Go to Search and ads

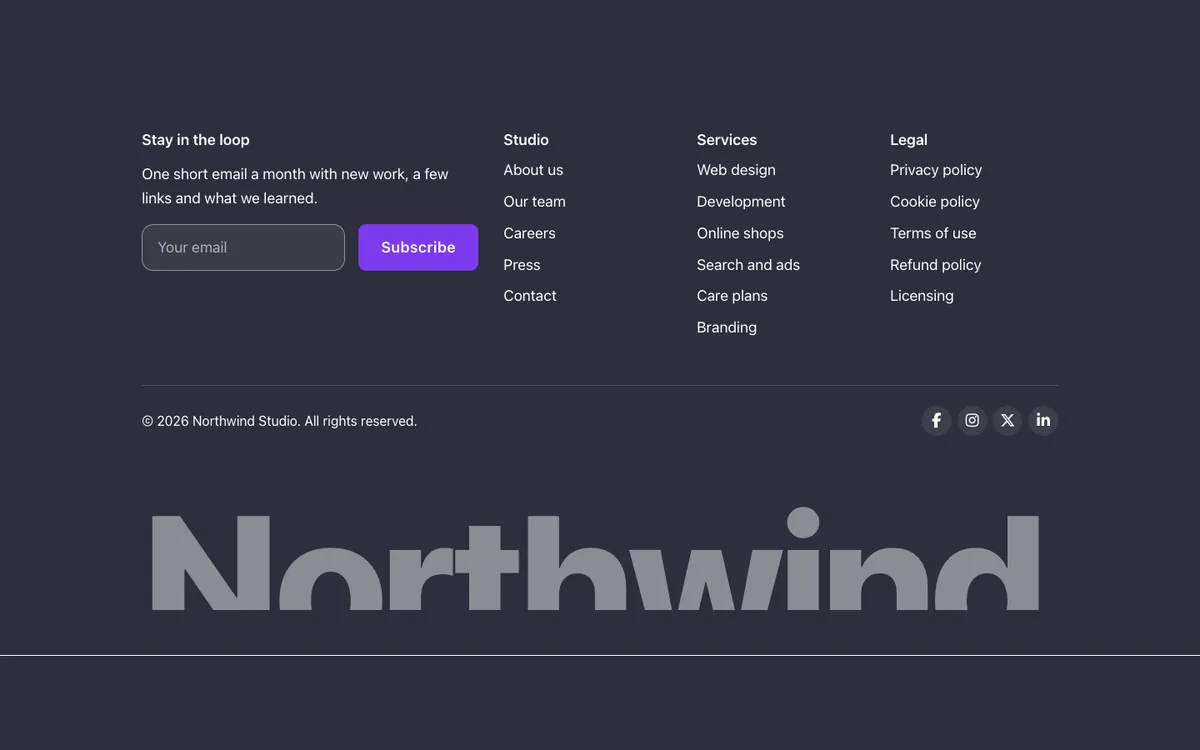pos(748,265)
